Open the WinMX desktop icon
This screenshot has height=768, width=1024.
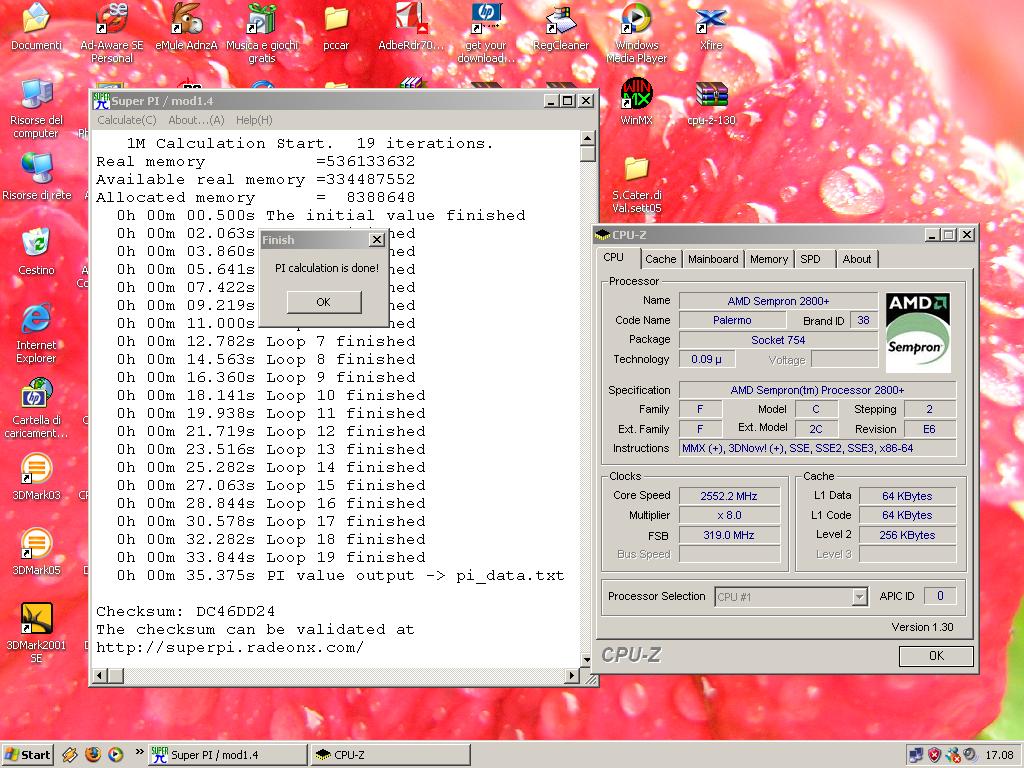click(x=637, y=97)
